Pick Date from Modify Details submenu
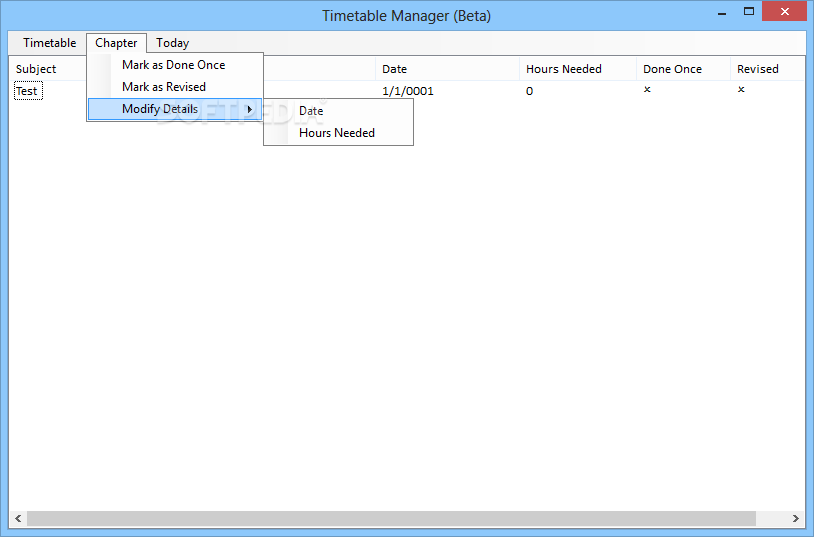Viewport: 814px width, 537px height. pos(338,111)
